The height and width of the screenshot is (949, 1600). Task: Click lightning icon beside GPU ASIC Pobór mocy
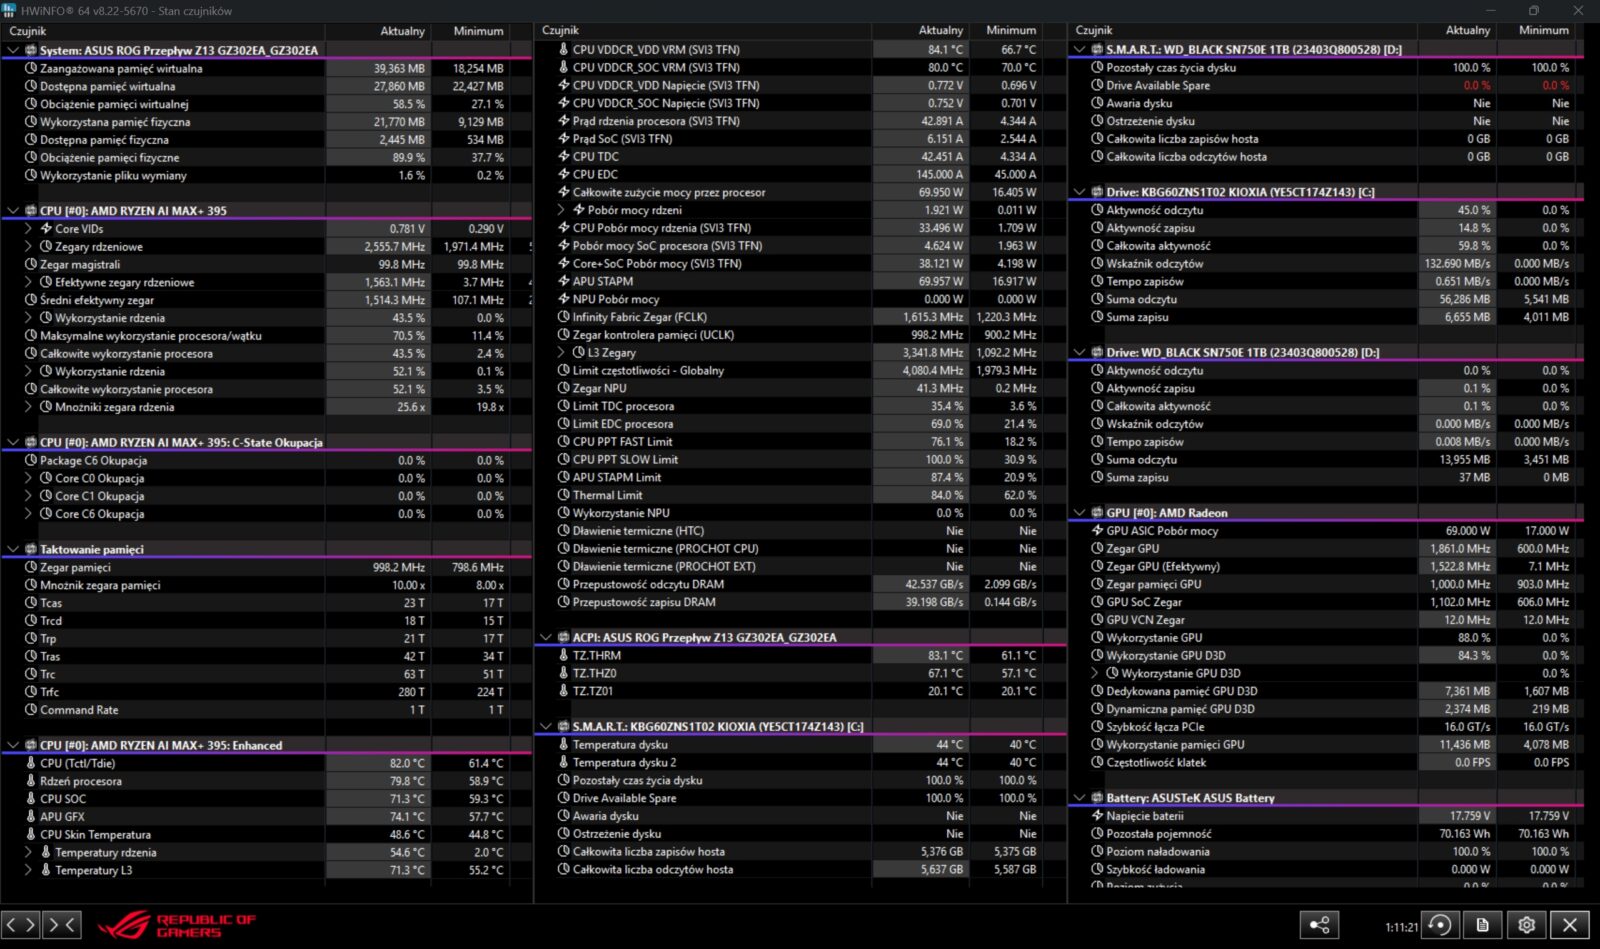click(x=1097, y=531)
